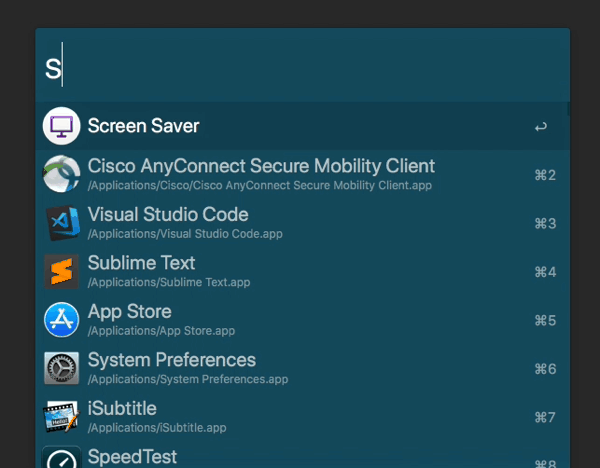The image size is (600, 468).
Task: Click the path /Applications/iSubtitle.app
Action: coord(157,428)
